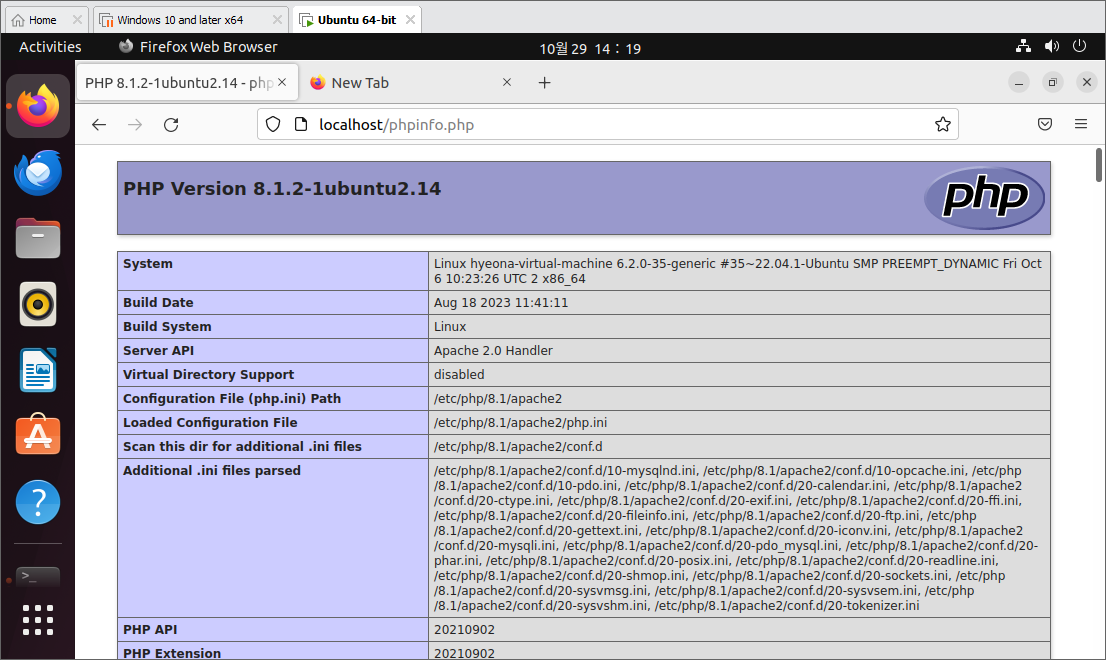The image size is (1106, 660).
Task: Restore the Firefox browser window
Action: [x=1052, y=82]
